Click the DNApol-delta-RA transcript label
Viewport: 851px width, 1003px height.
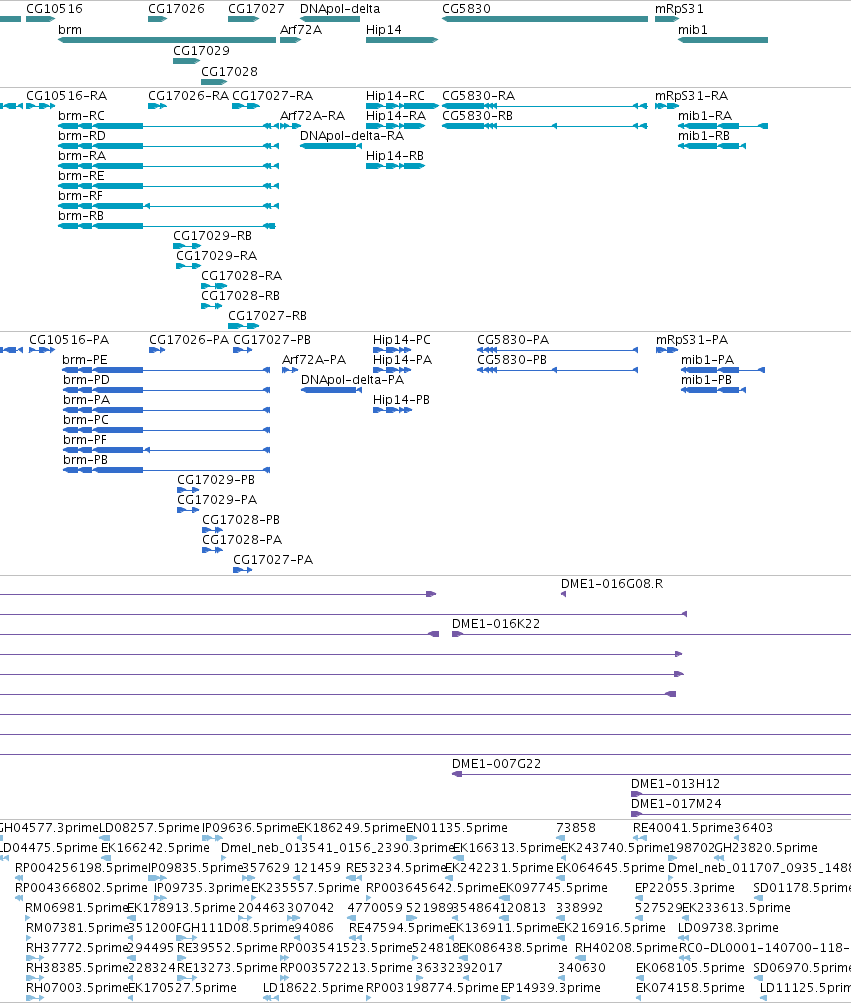352,136
